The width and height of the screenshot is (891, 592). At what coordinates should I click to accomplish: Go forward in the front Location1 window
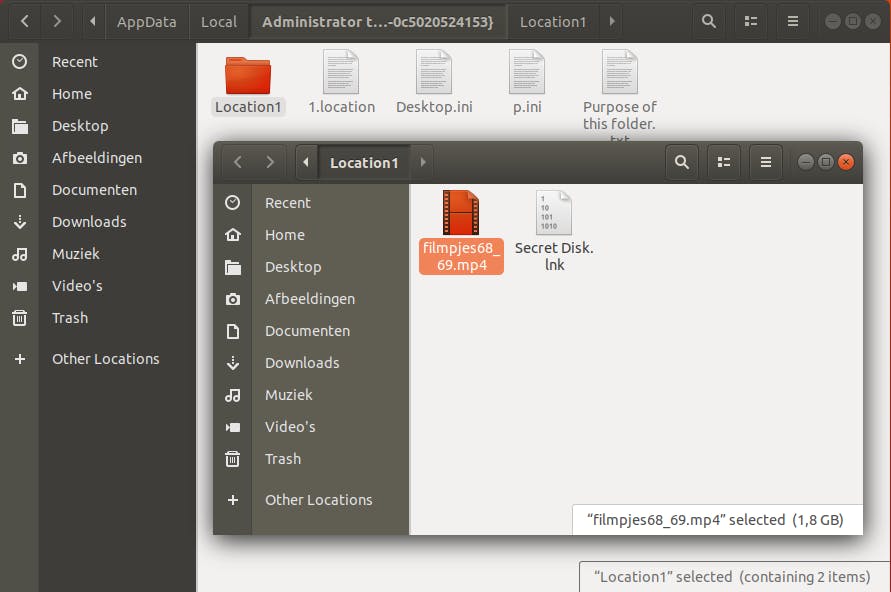(270, 162)
